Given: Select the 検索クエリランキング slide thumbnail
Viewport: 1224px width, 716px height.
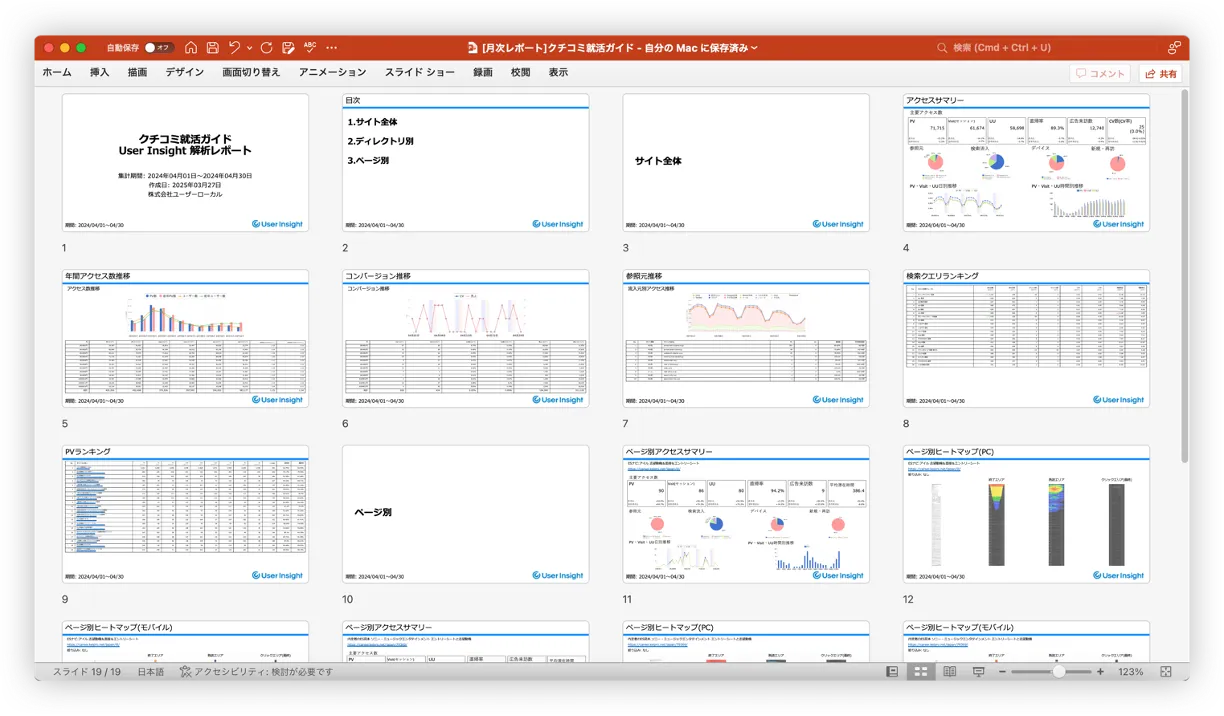Looking at the screenshot, I should tap(1026, 338).
